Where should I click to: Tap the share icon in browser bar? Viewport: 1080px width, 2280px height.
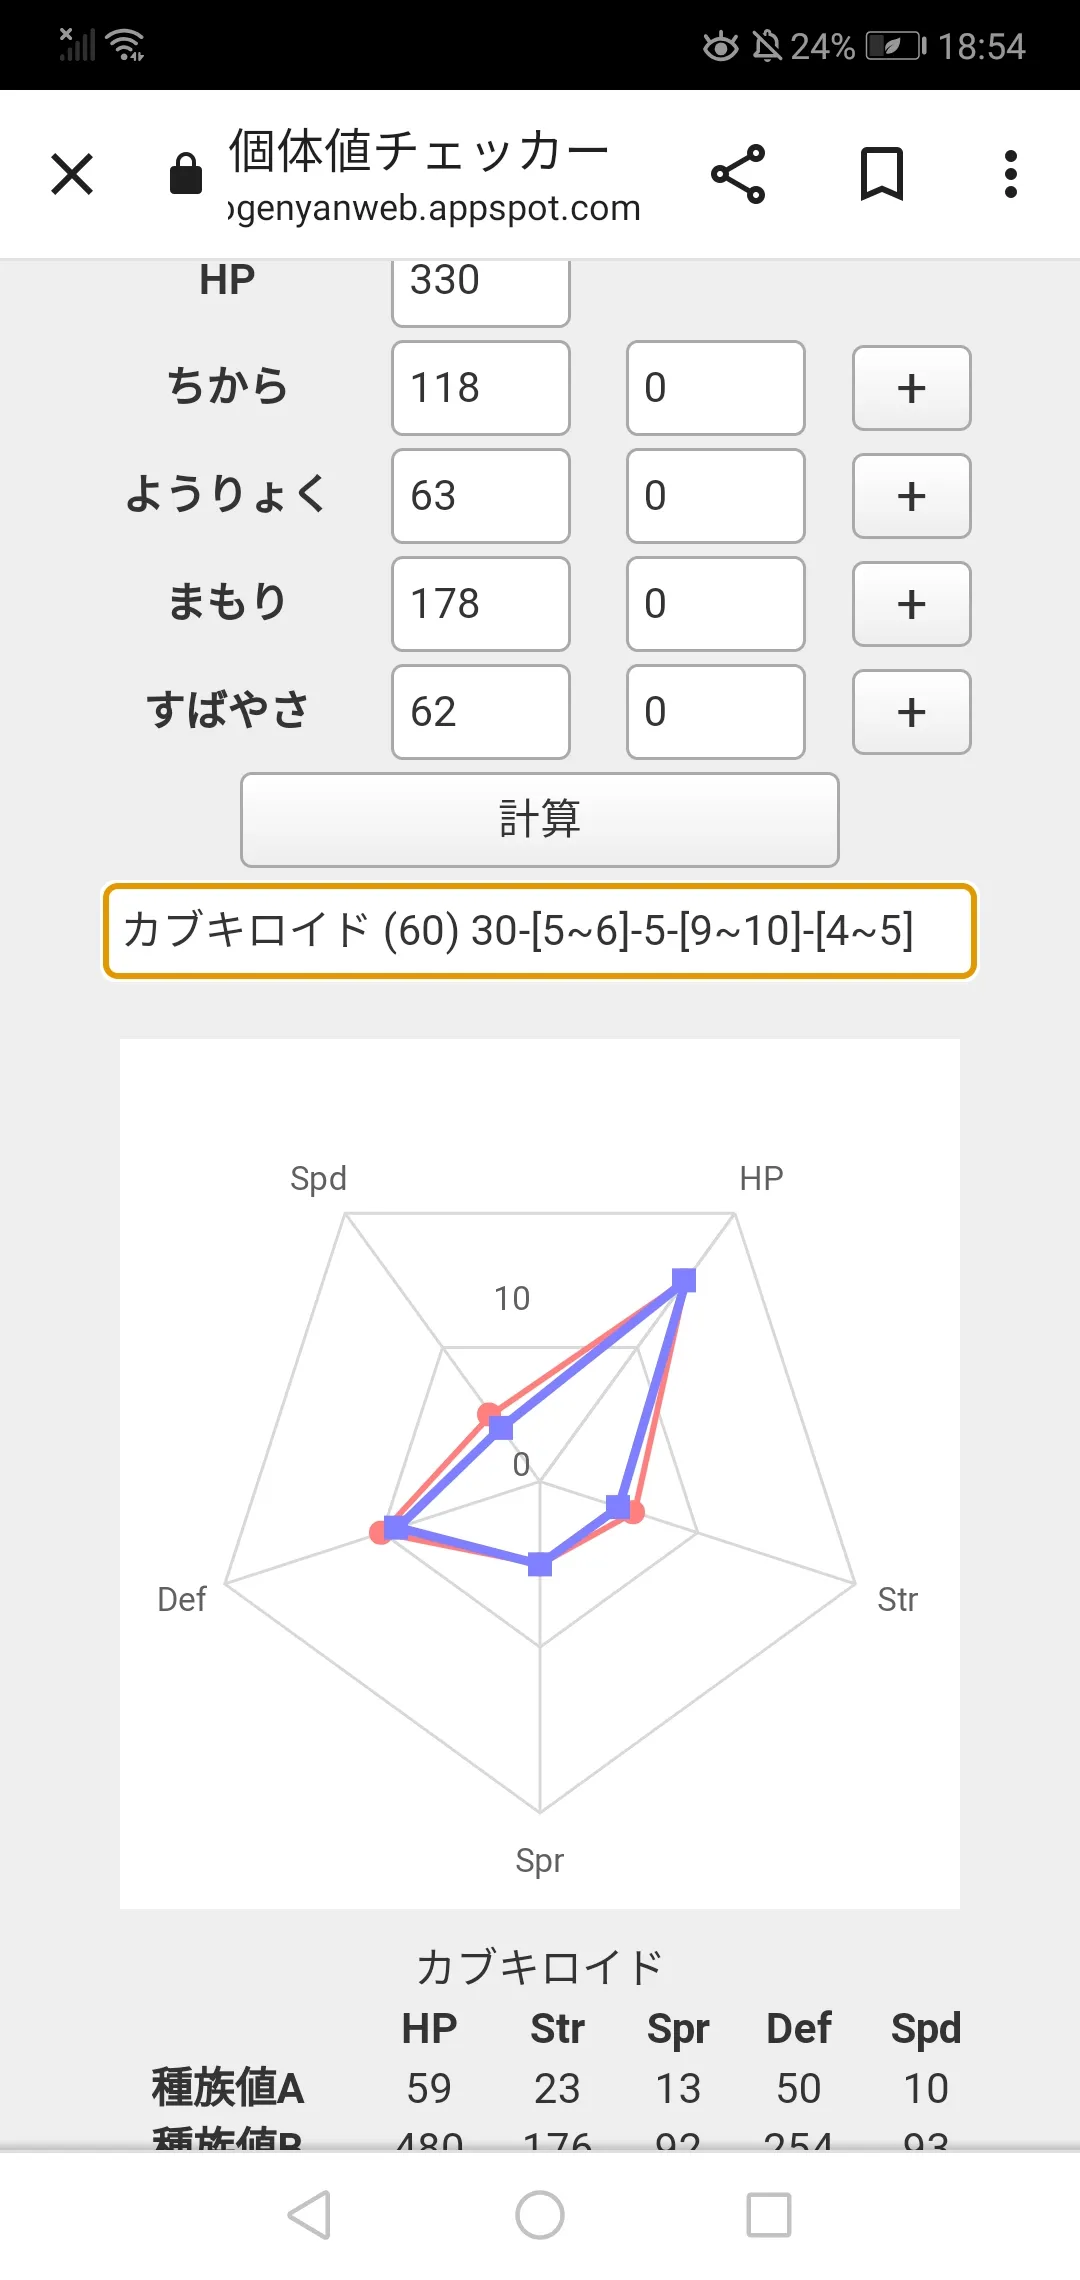pos(738,174)
